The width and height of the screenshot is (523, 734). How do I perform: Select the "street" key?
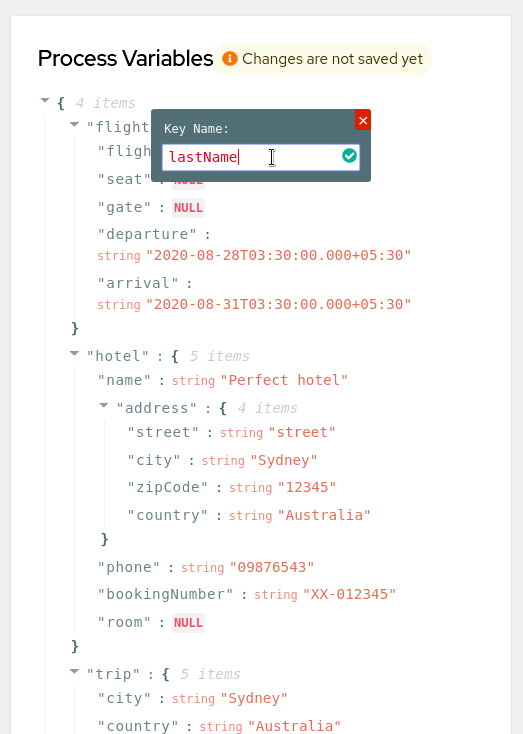pyautogui.click(x=163, y=432)
